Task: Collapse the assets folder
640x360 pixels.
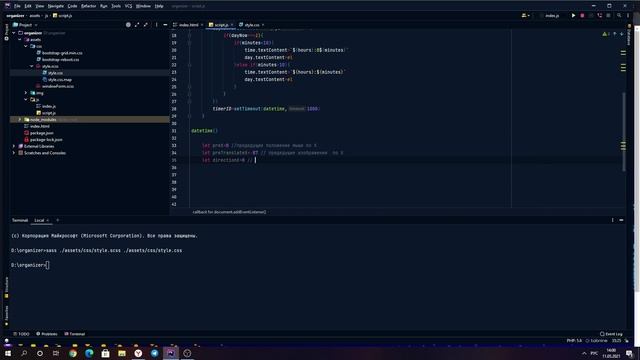Action: tap(20, 40)
